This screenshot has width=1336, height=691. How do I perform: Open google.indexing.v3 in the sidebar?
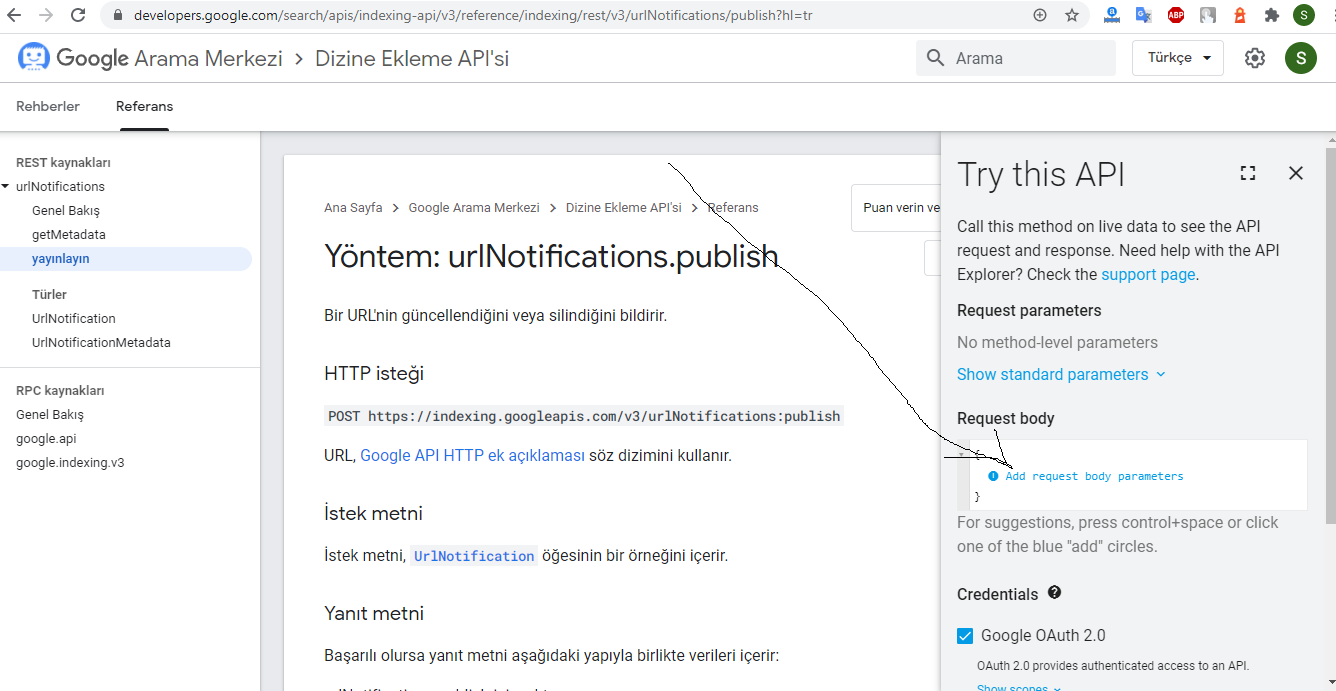tap(70, 463)
